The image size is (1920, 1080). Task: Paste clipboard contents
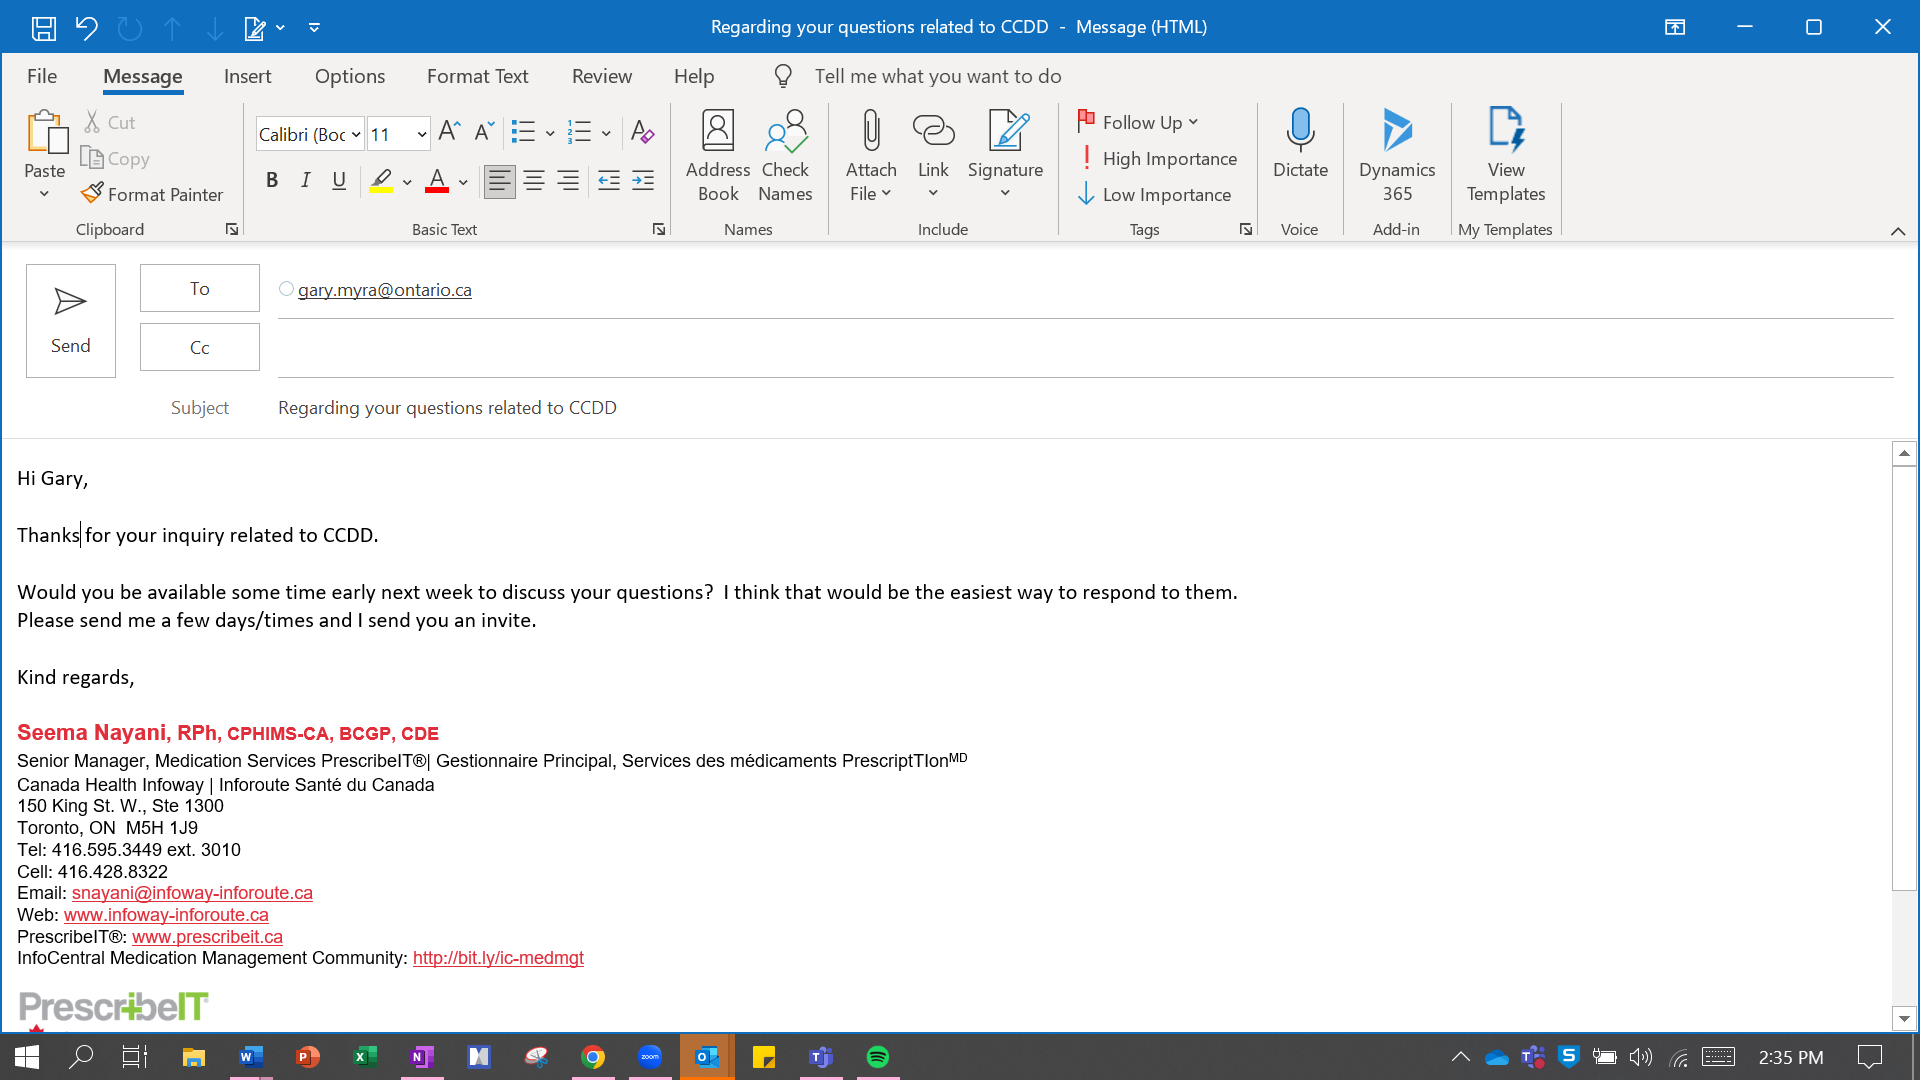[45, 145]
